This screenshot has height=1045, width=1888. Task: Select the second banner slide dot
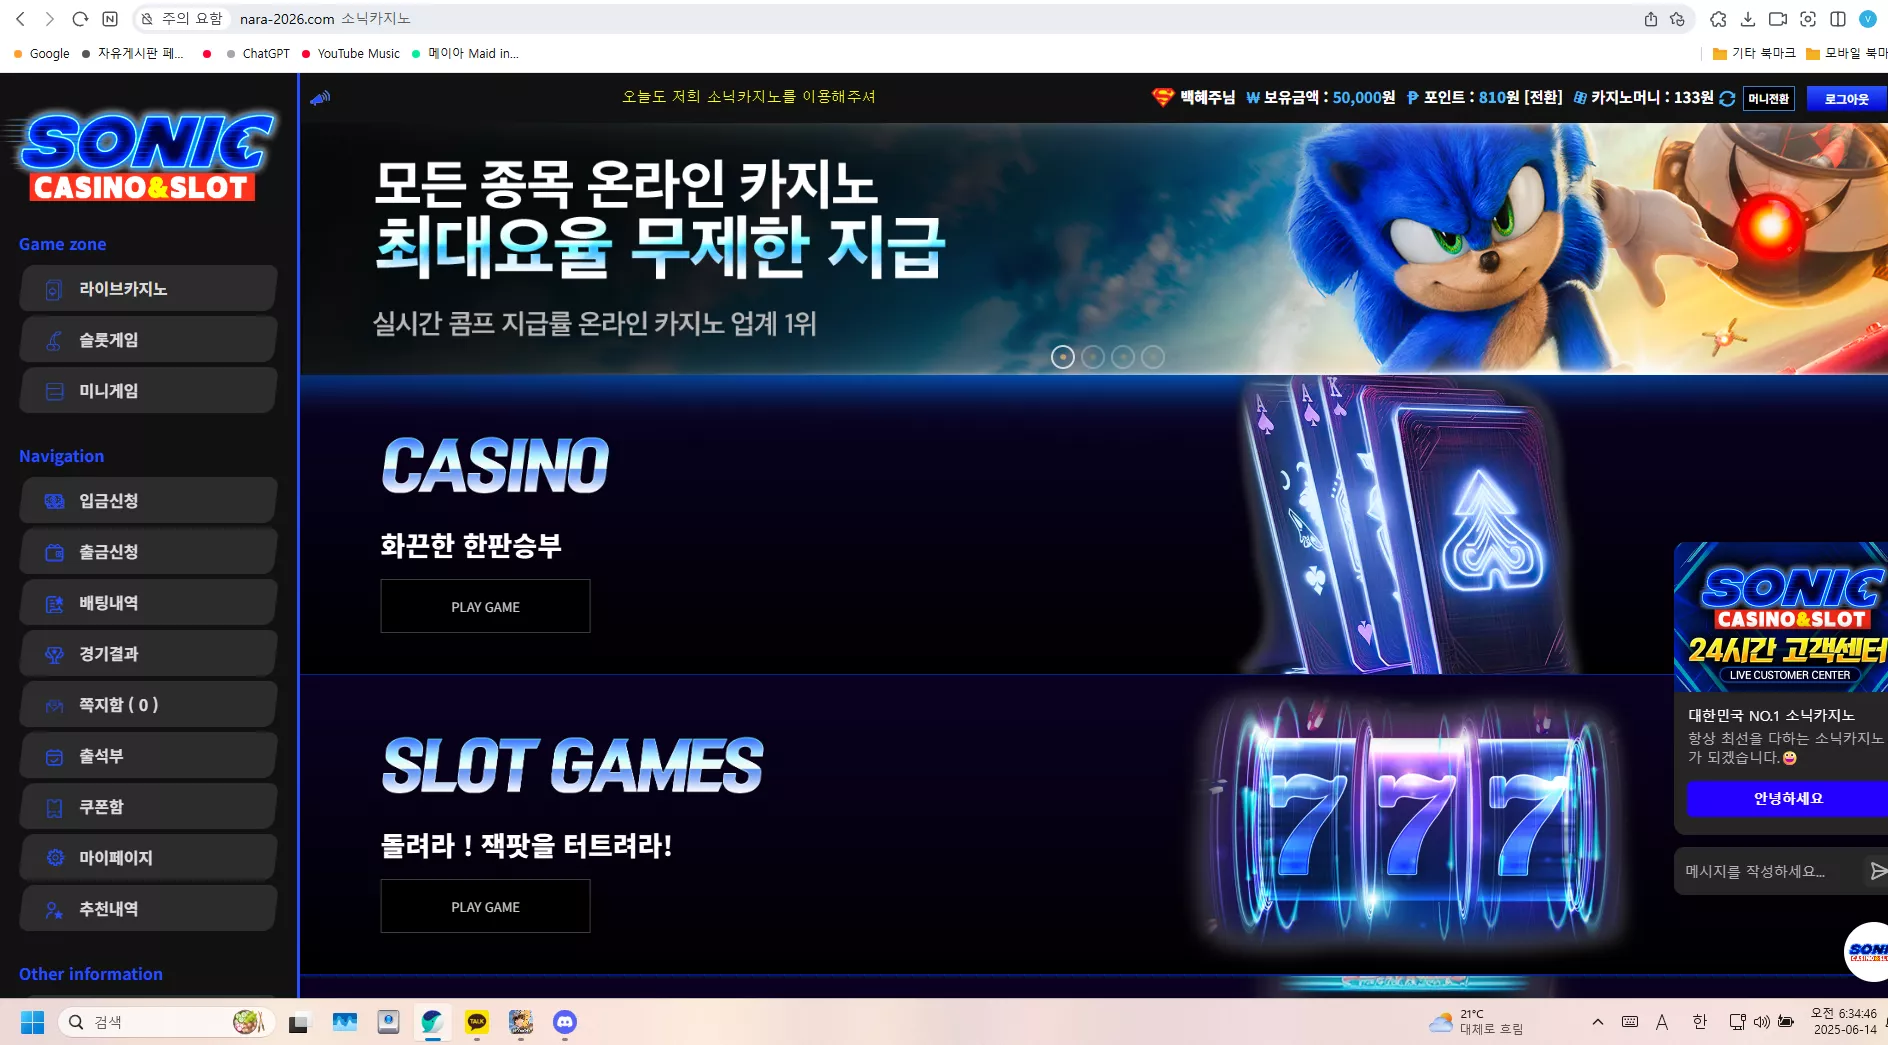pos(1093,357)
